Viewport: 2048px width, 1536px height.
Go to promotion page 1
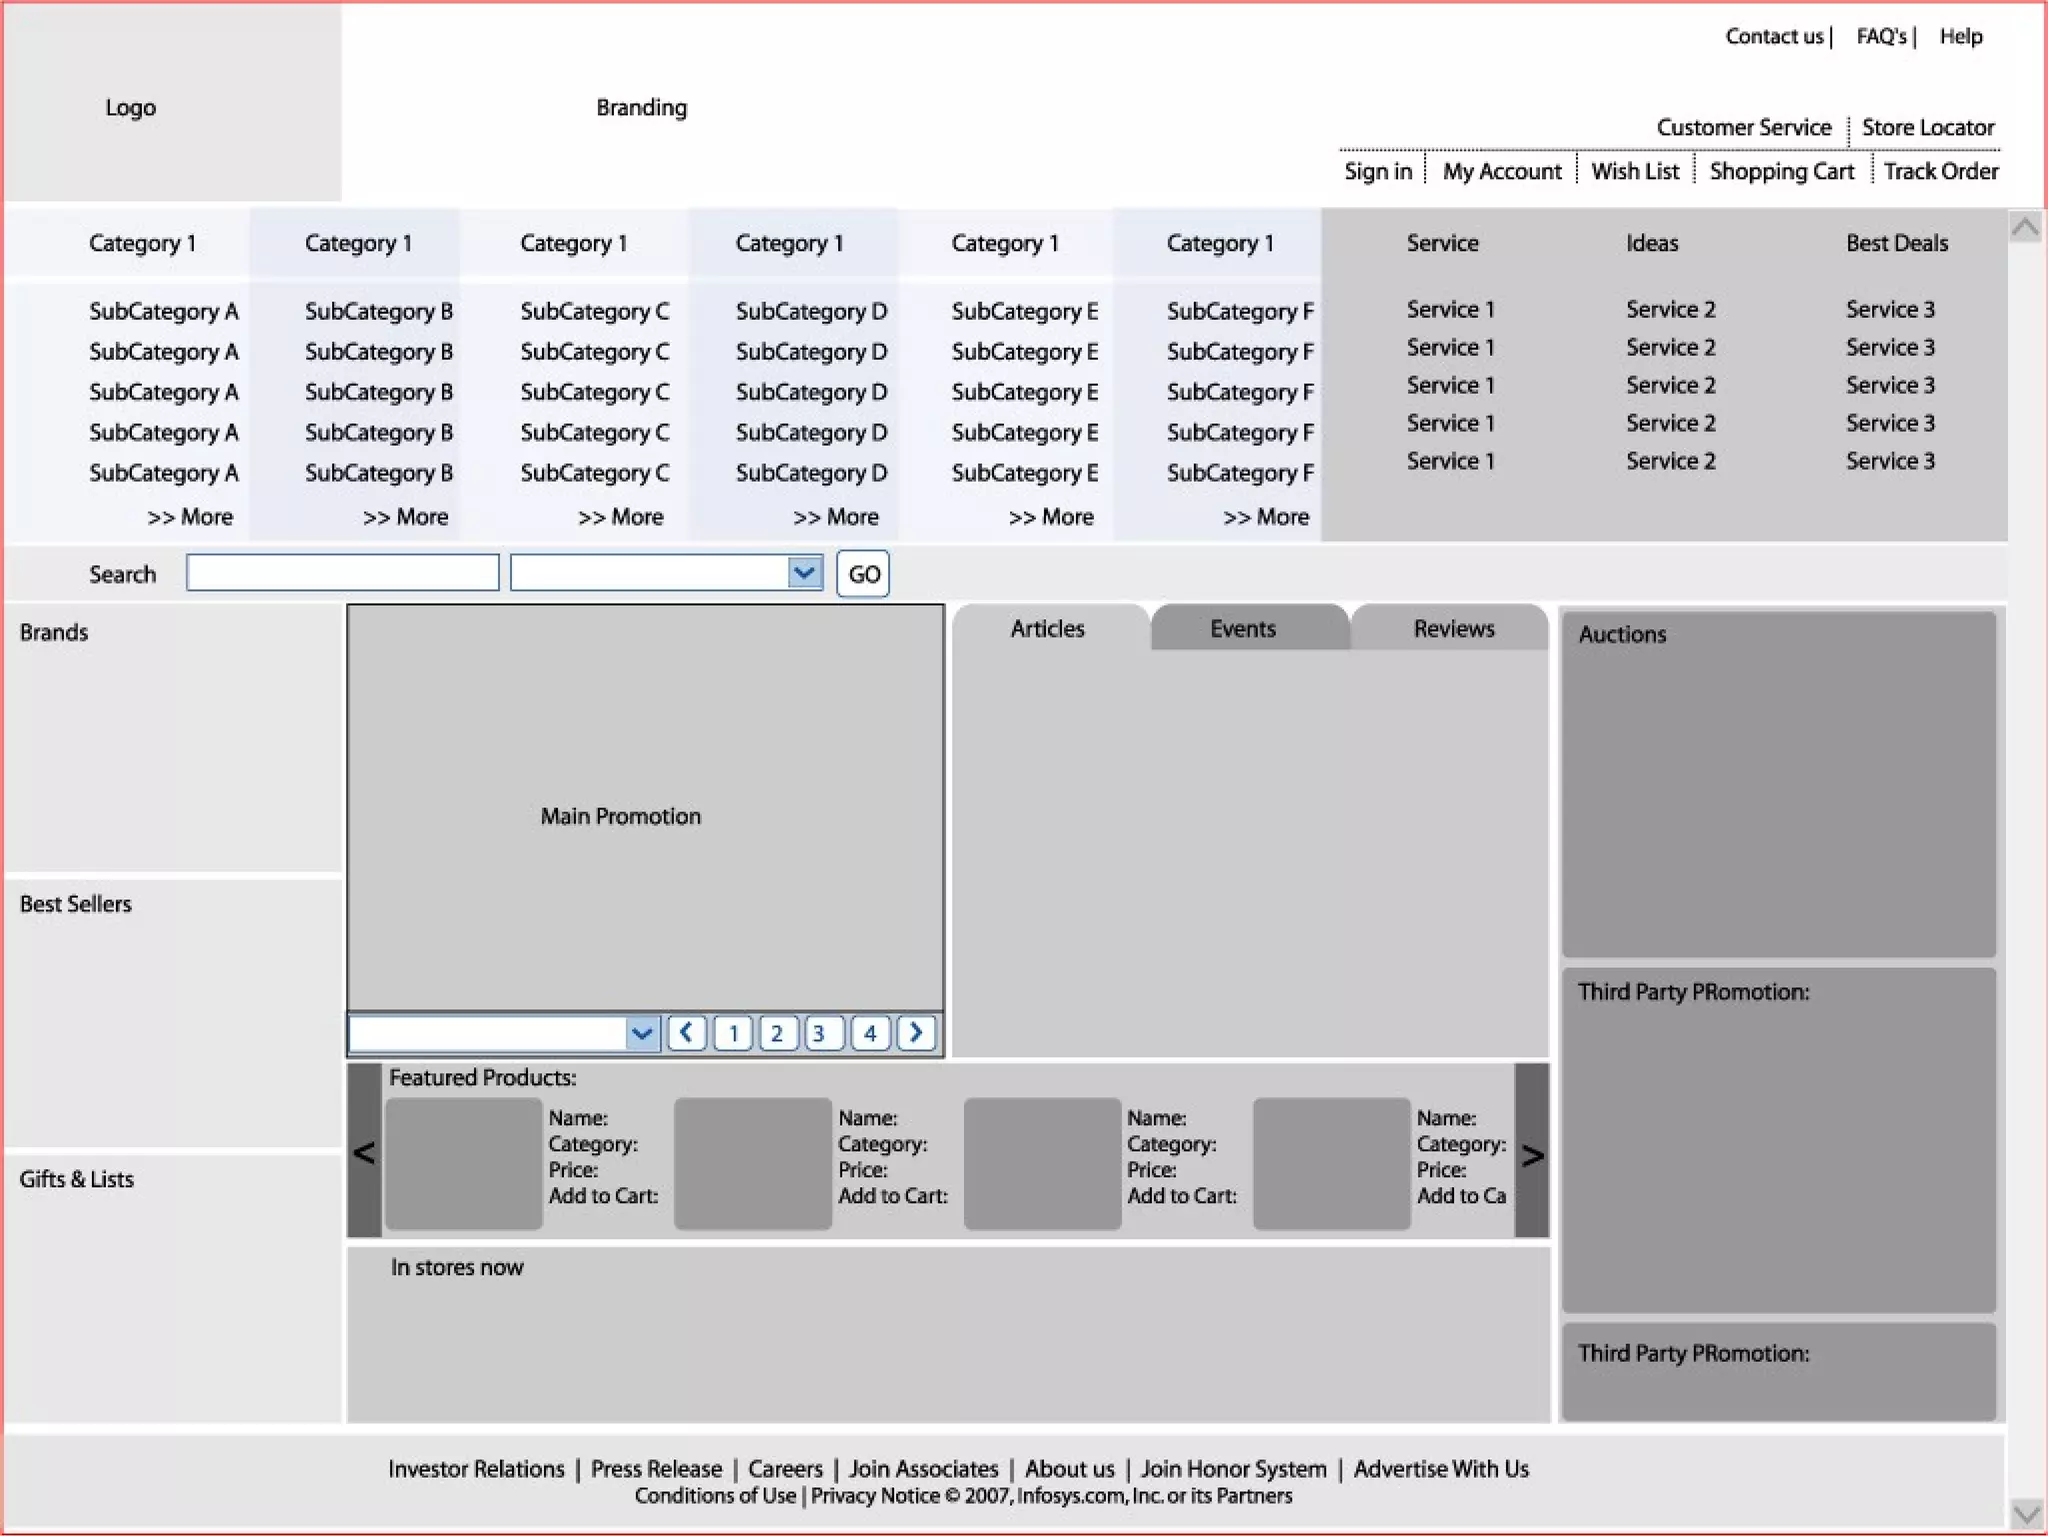point(733,1032)
